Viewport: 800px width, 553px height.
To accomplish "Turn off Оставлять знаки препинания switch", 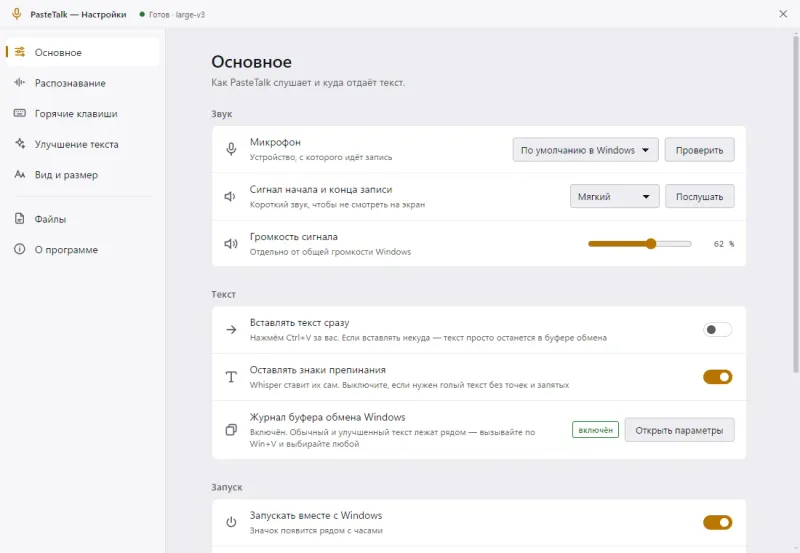I will (x=717, y=377).
